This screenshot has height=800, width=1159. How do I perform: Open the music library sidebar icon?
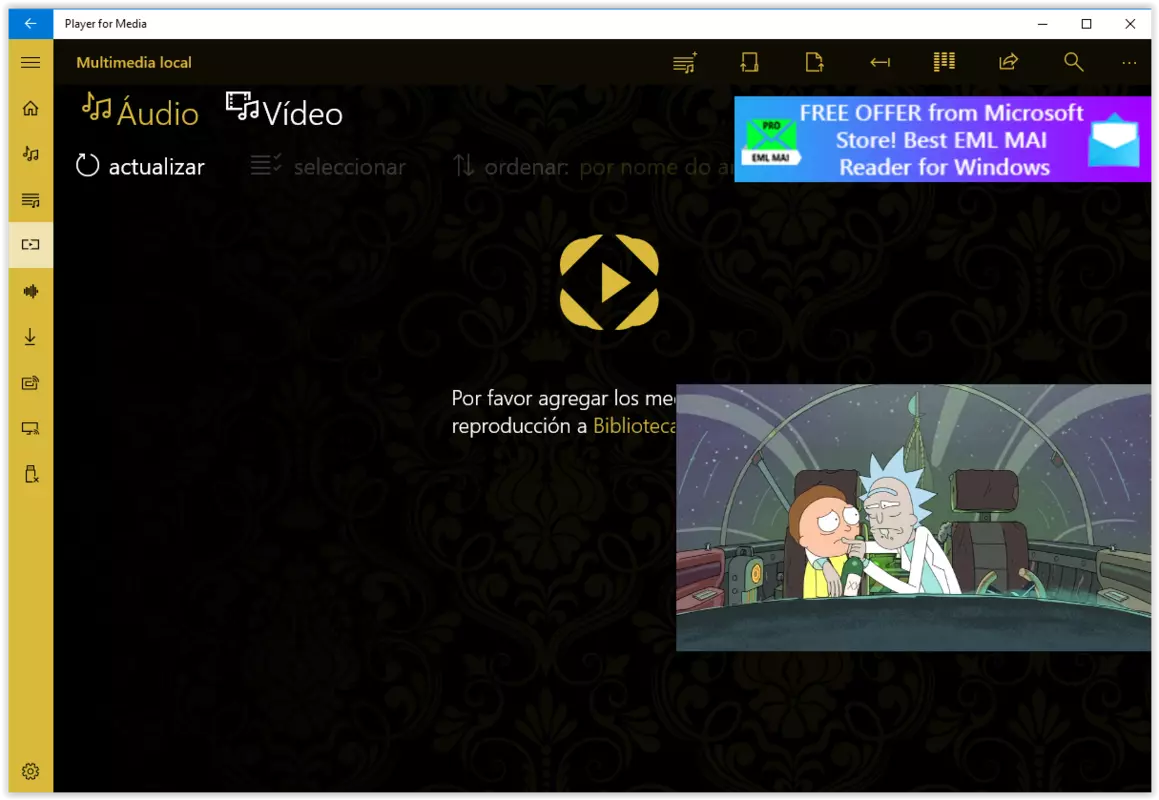pyautogui.click(x=30, y=154)
